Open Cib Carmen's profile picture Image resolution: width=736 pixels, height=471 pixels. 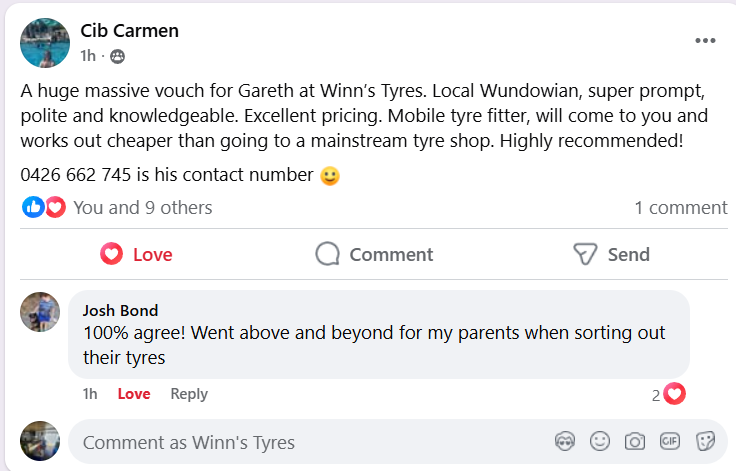45,43
